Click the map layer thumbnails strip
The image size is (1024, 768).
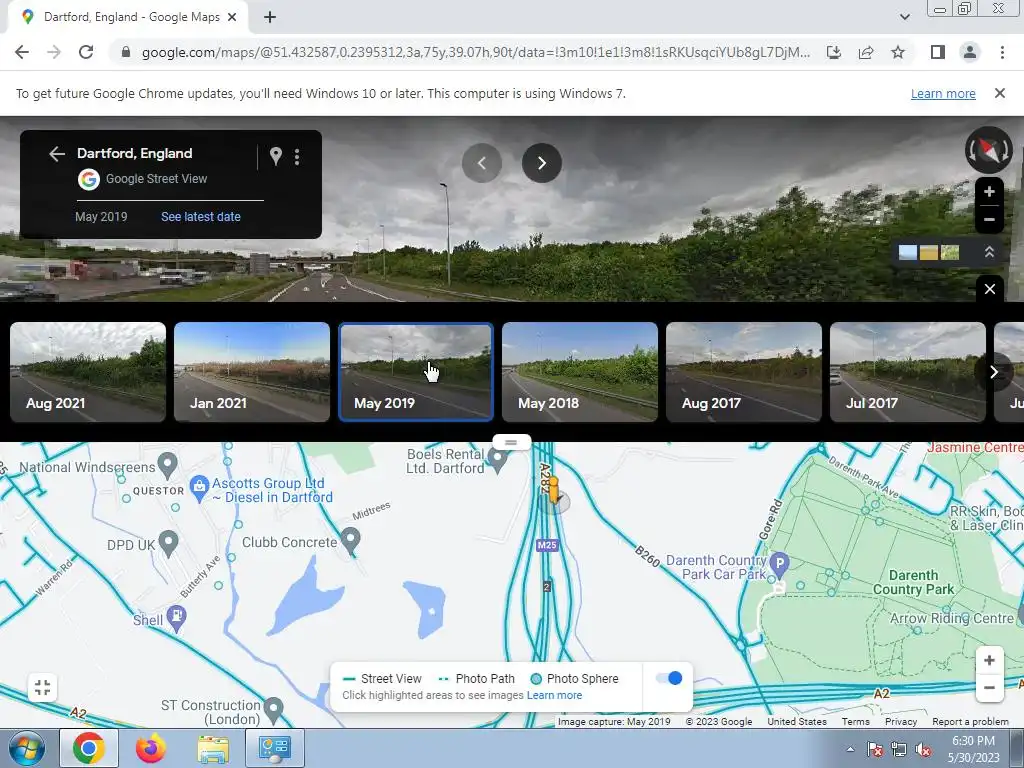tap(929, 253)
